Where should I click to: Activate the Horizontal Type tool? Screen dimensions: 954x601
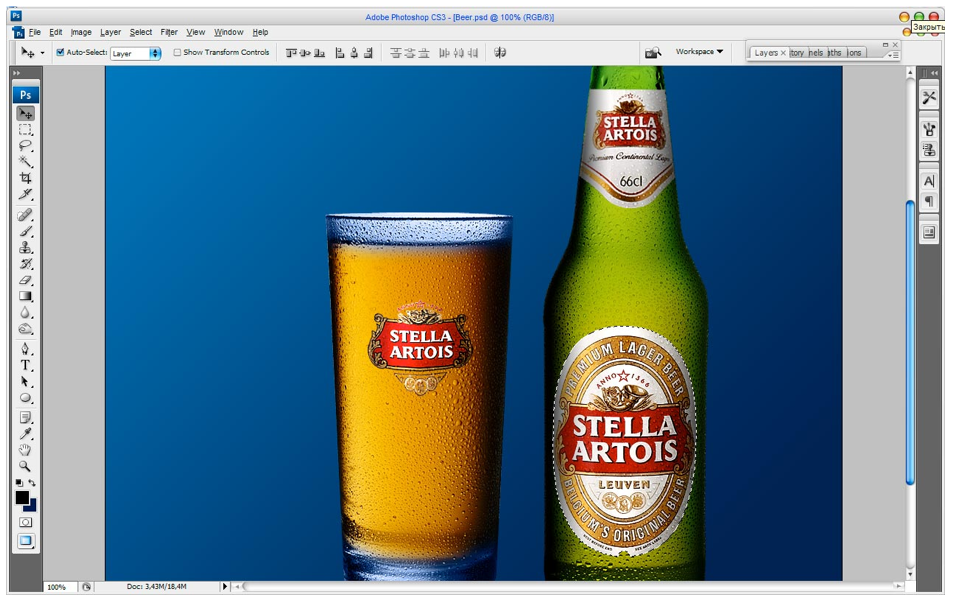tap(26, 365)
